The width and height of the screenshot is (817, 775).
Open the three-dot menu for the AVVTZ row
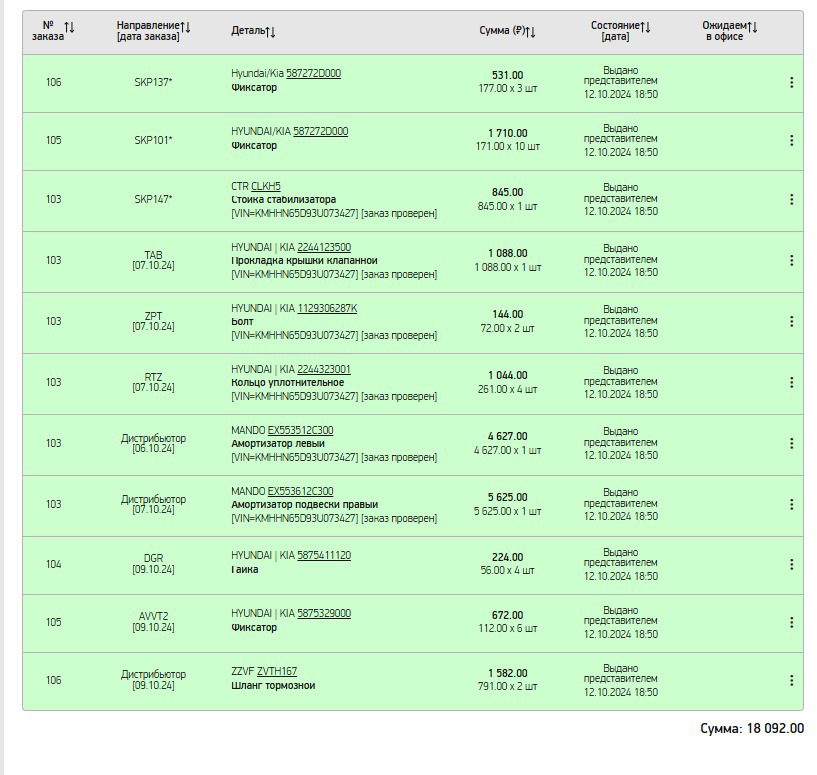click(791, 622)
